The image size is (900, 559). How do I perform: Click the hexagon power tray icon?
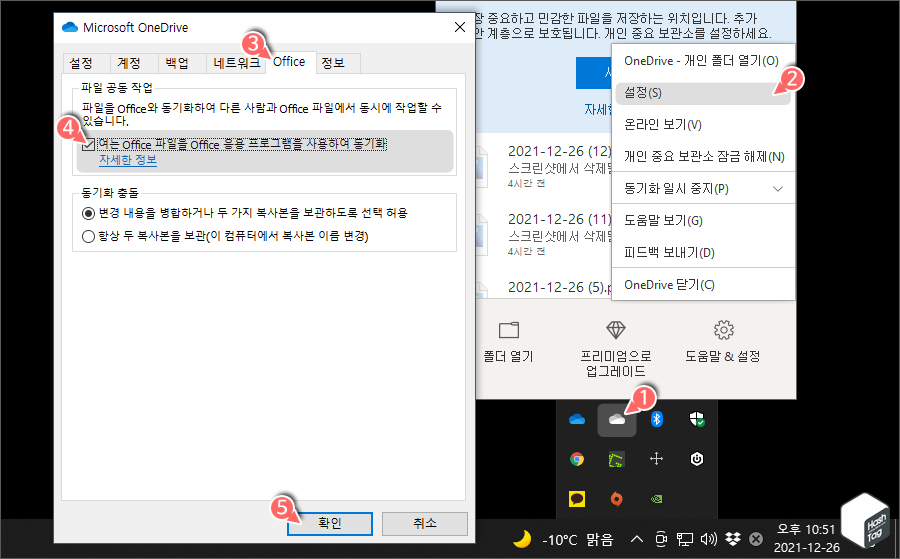pos(697,459)
